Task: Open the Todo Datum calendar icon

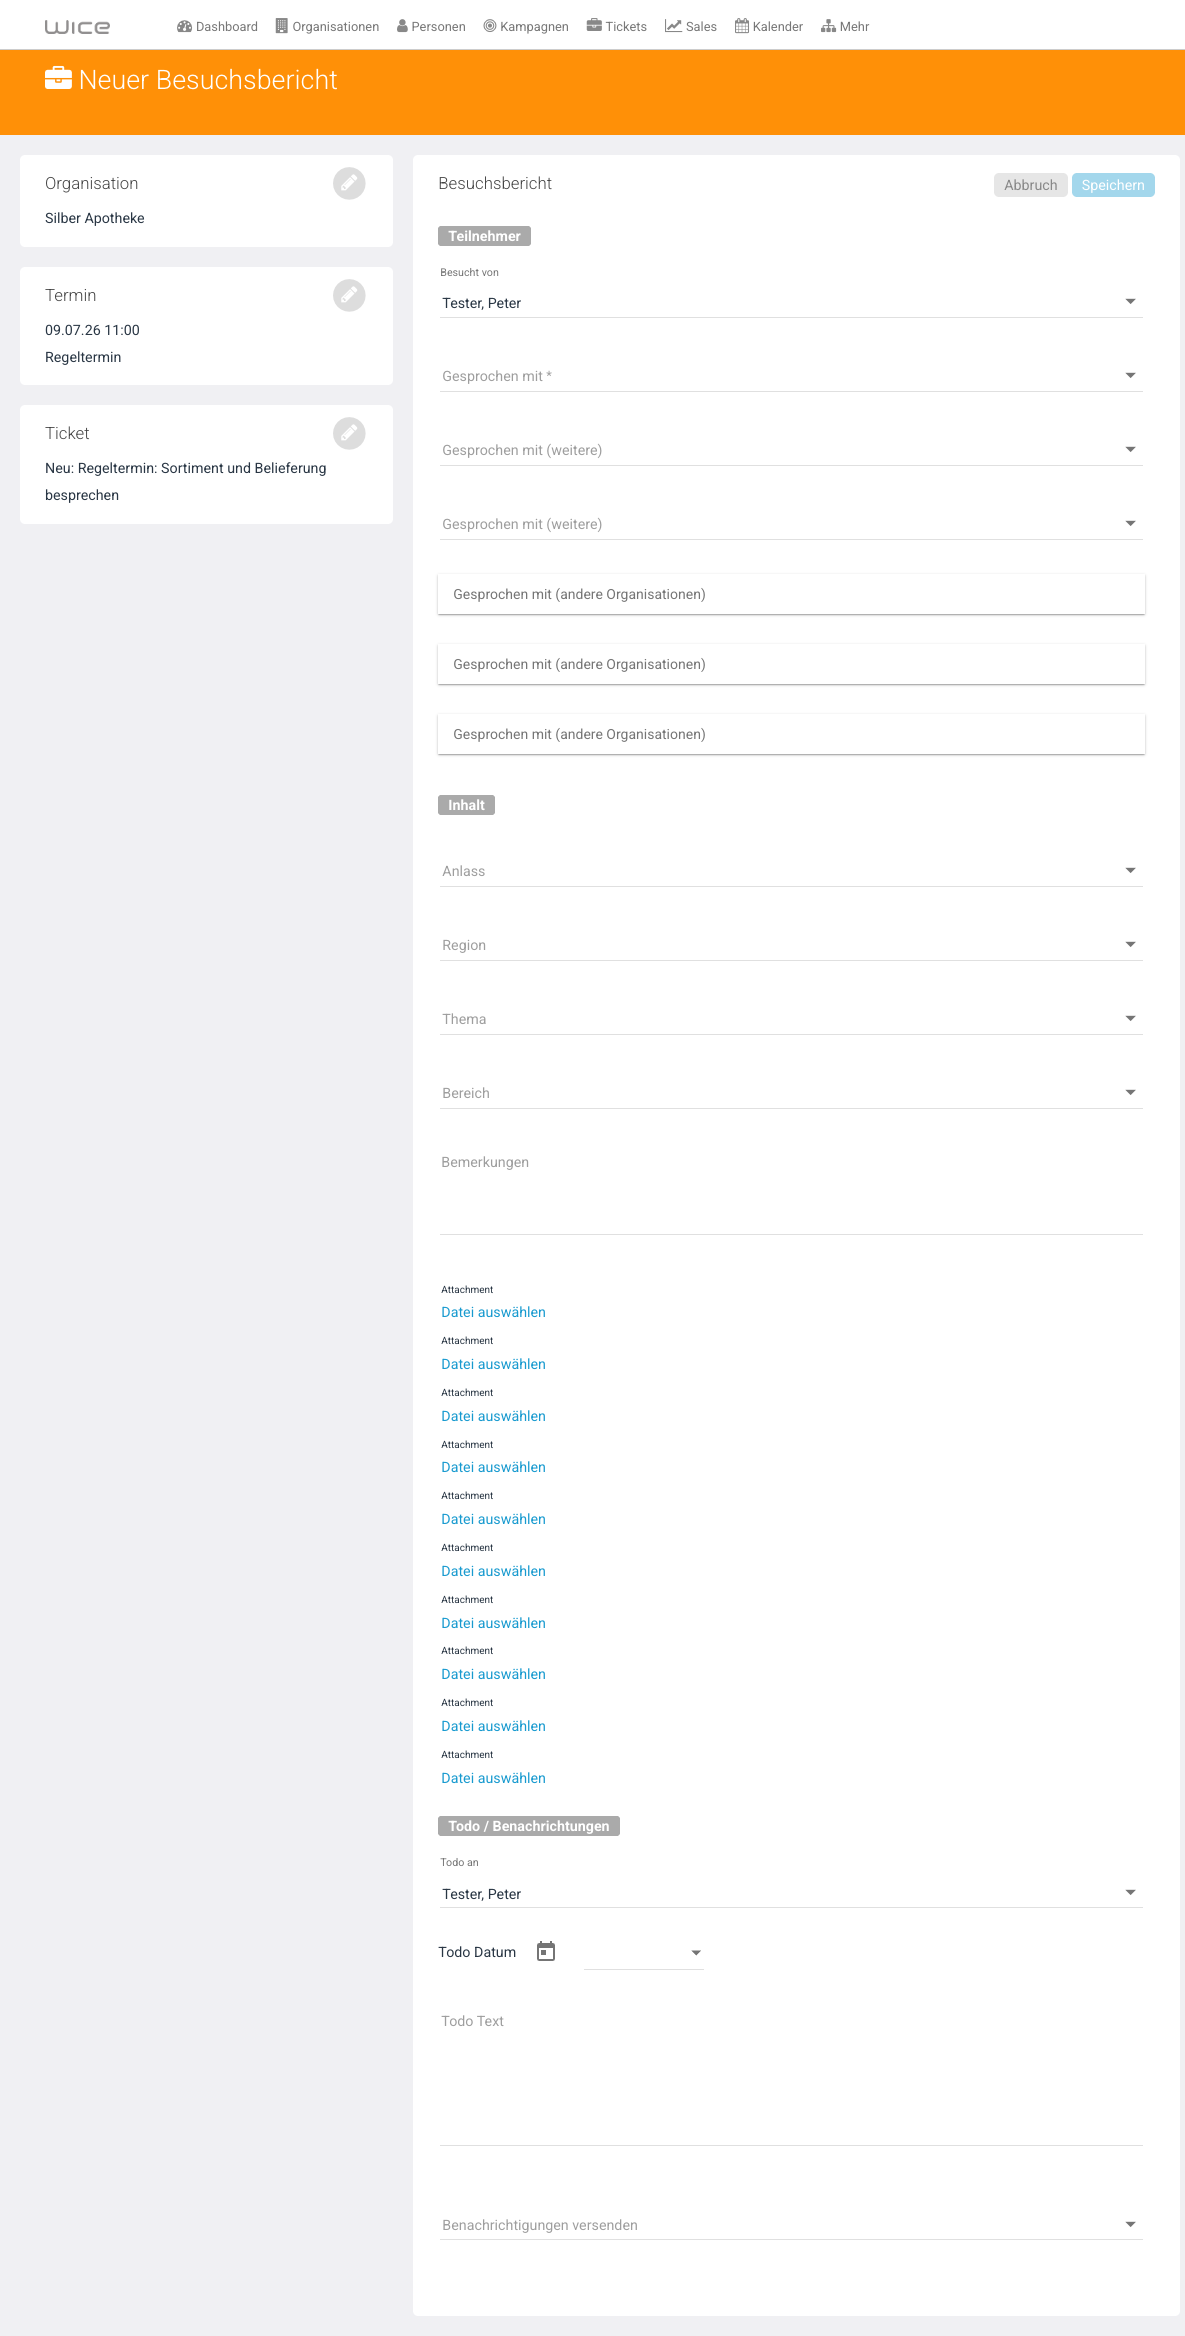Action: (546, 1951)
